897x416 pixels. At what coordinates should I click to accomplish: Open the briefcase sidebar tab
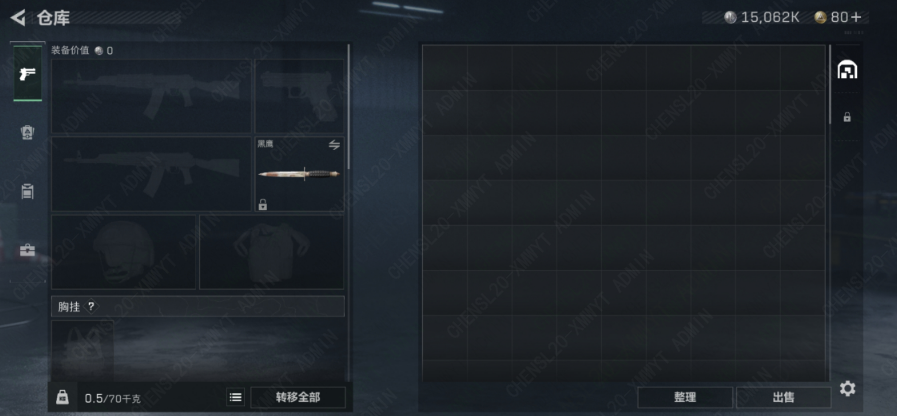point(27,250)
